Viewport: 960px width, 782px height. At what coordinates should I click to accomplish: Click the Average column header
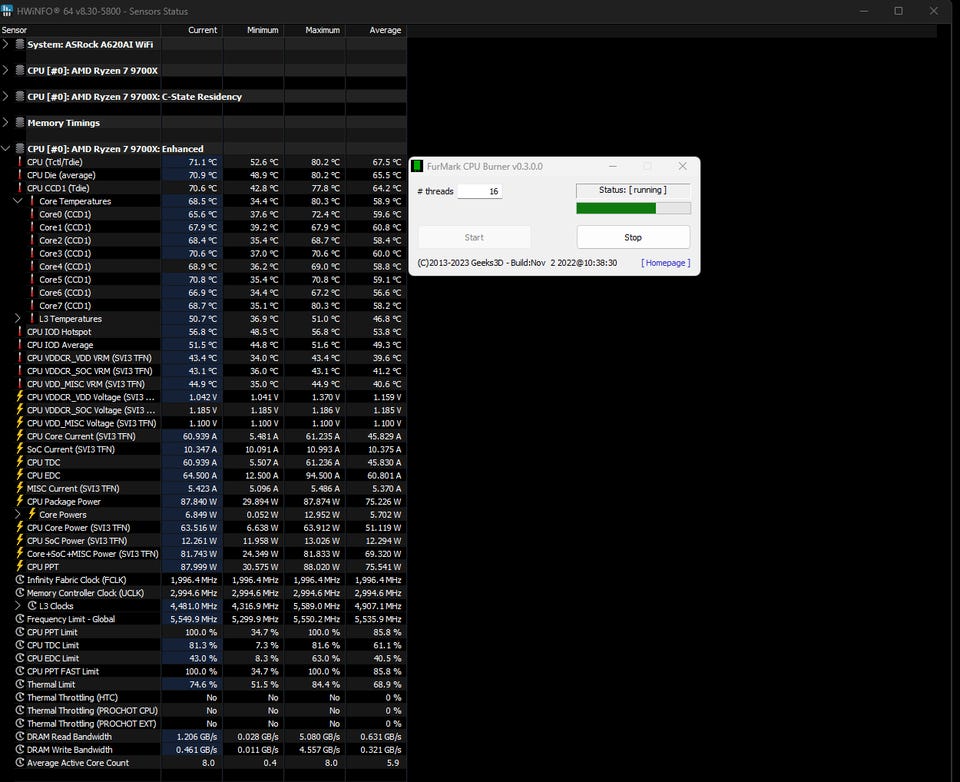click(377, 30)
